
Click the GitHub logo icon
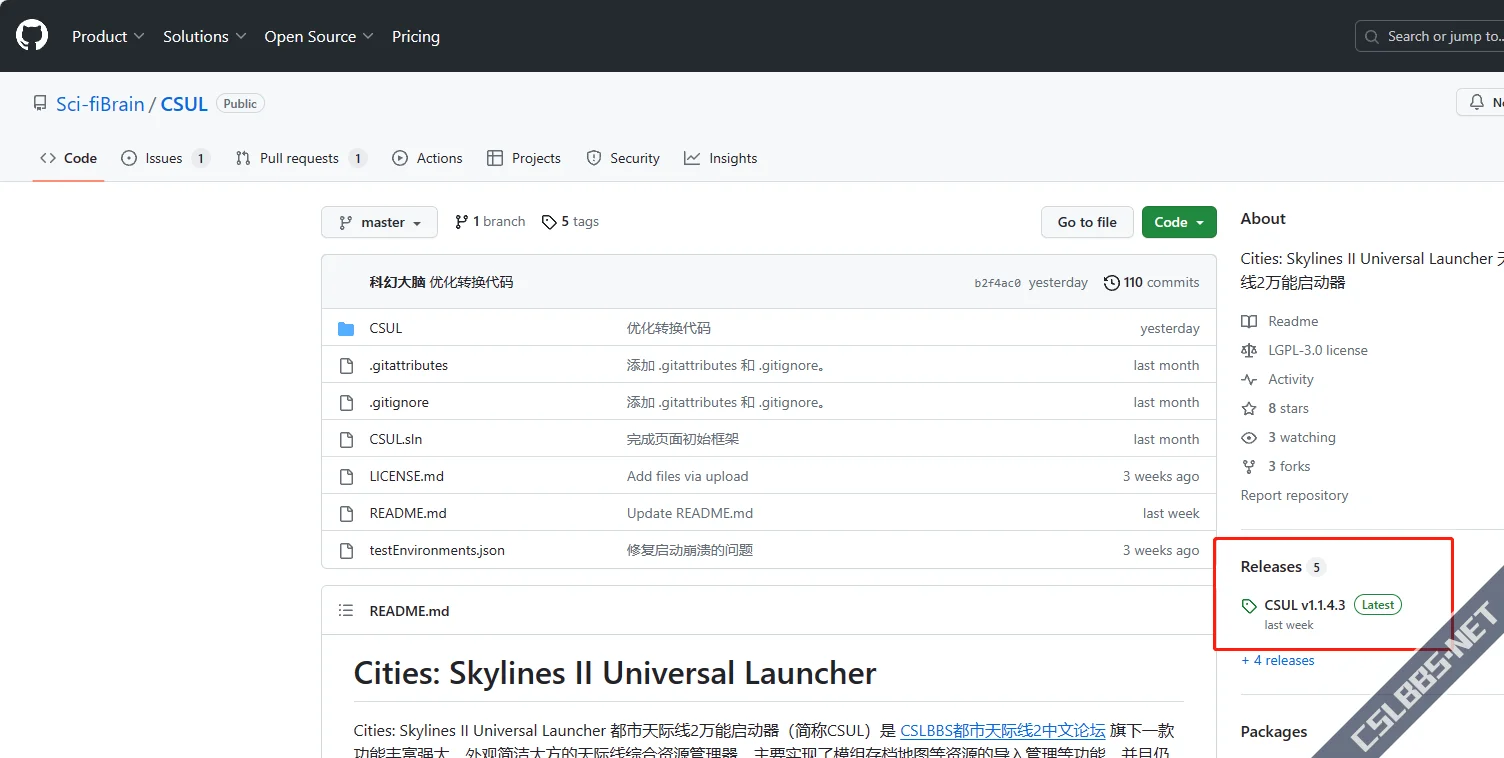[32, 36]
